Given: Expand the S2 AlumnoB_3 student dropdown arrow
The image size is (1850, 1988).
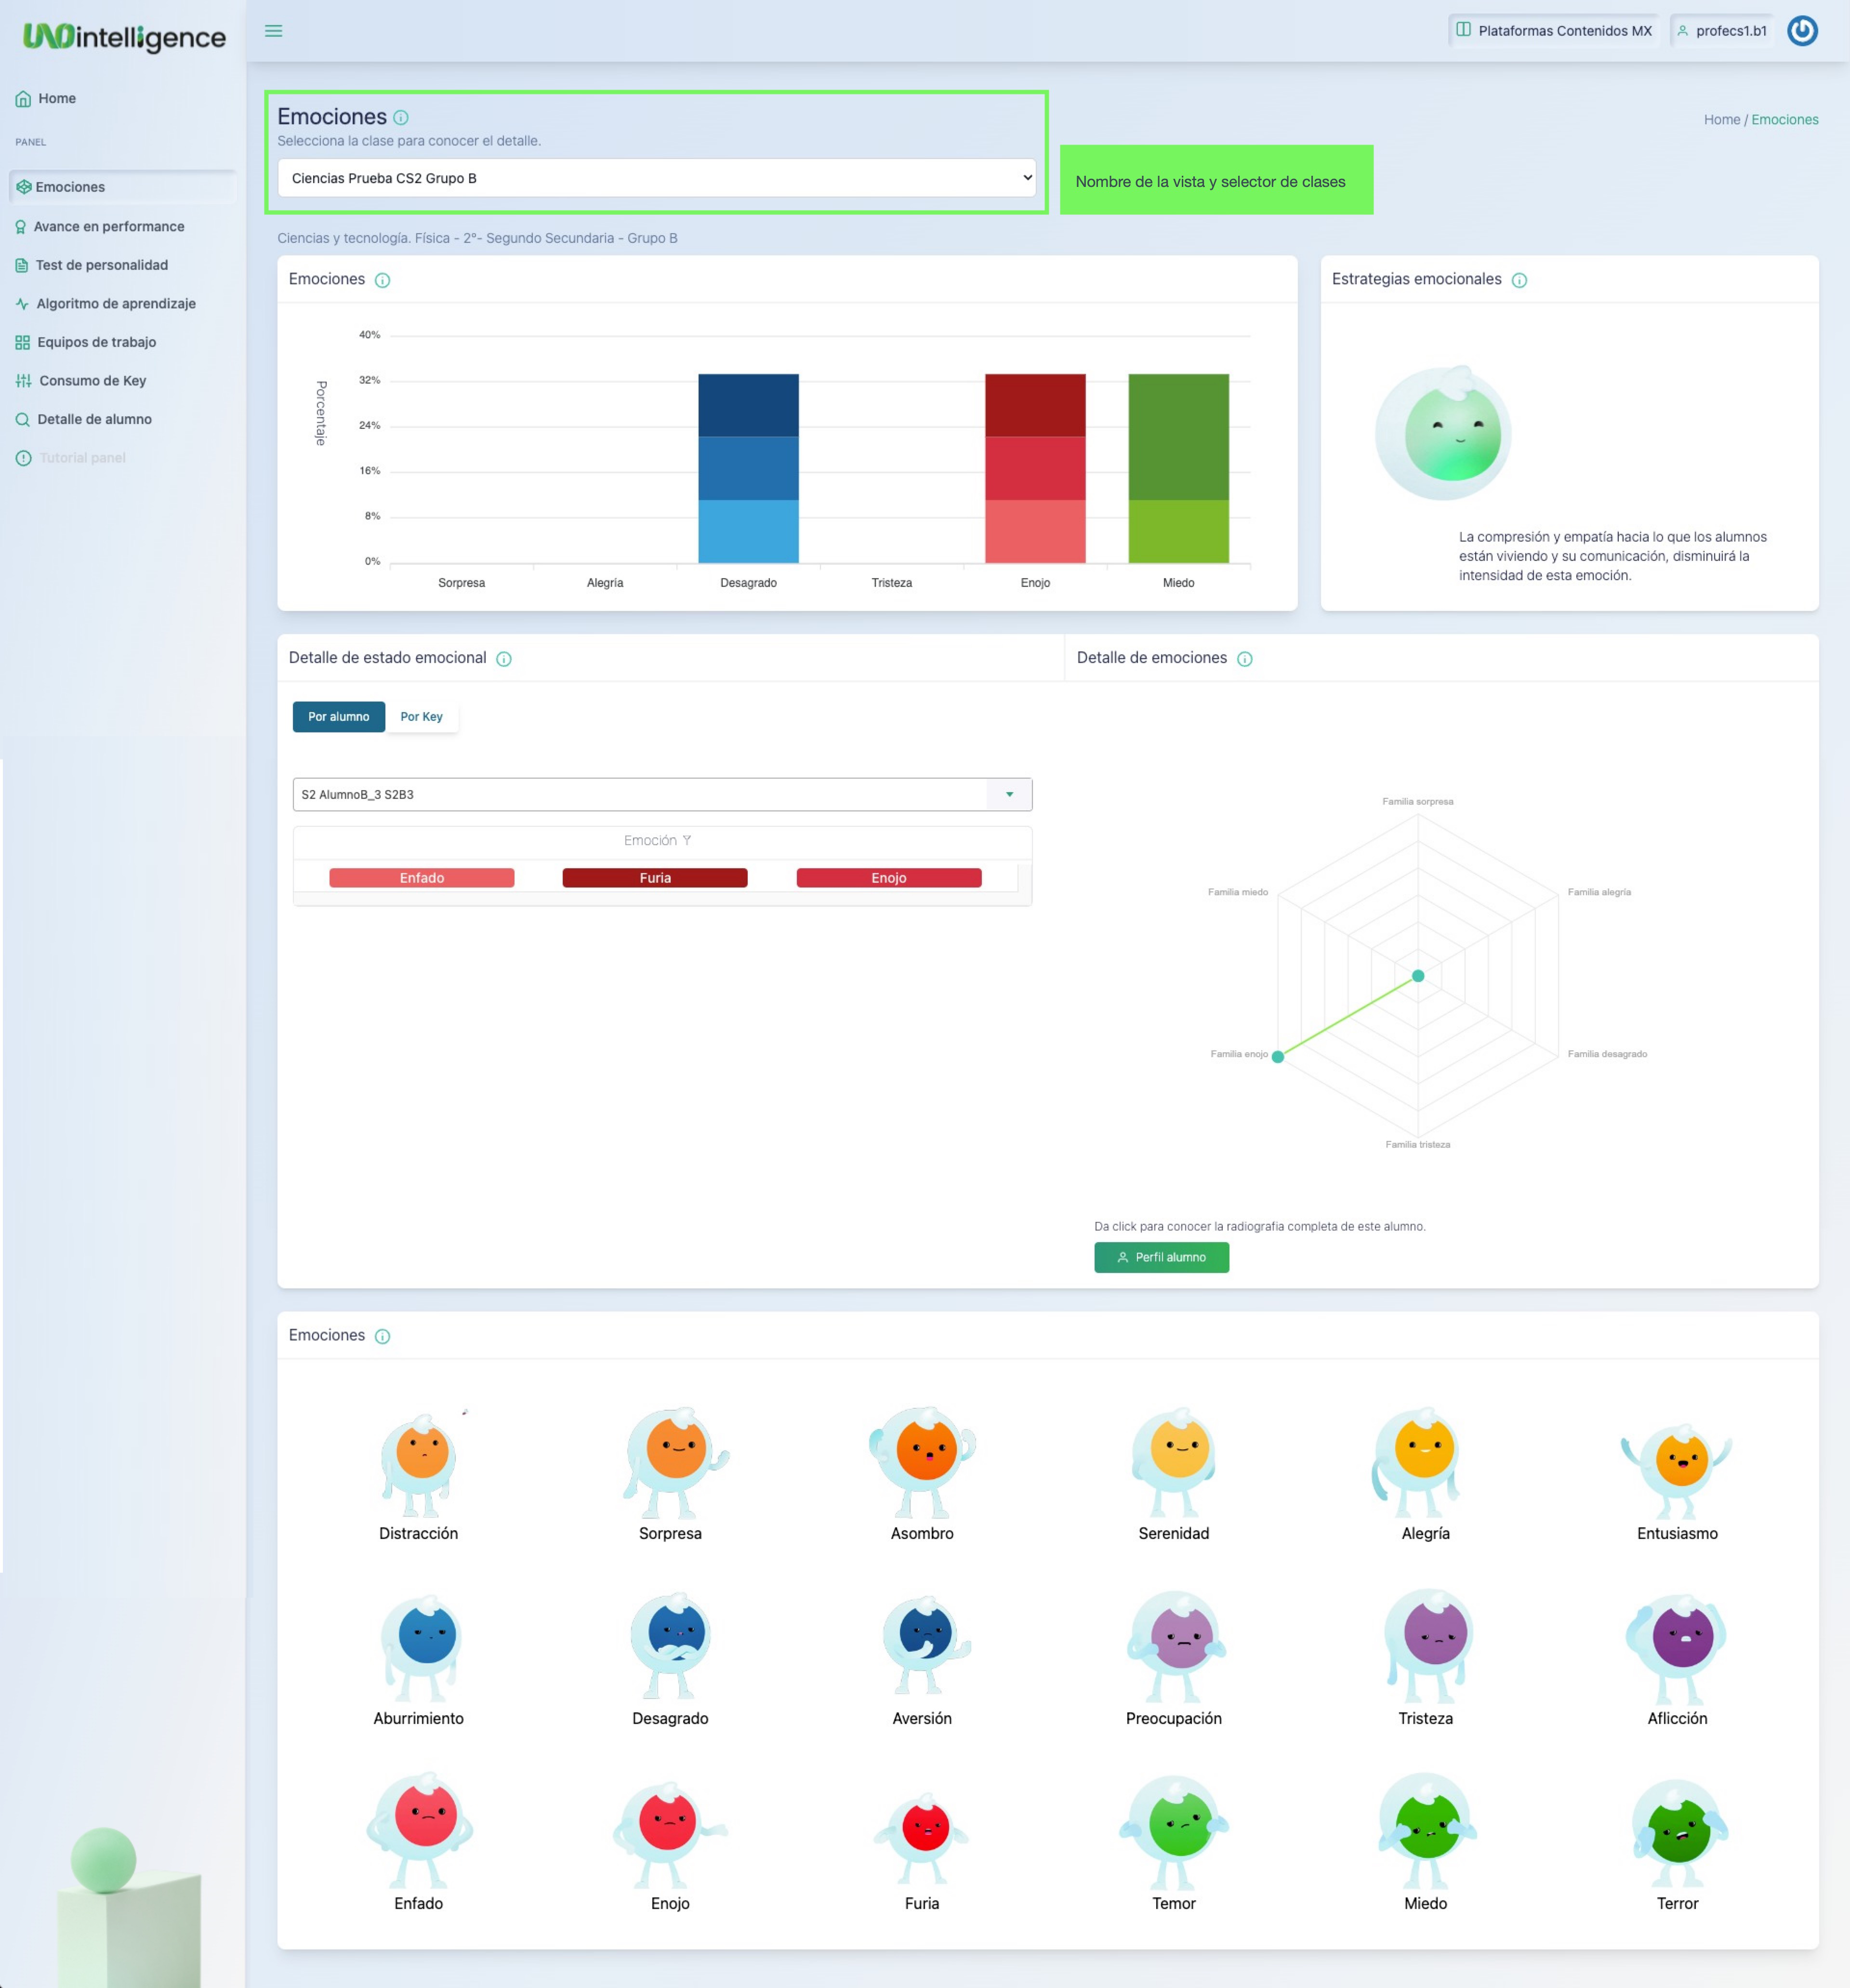Looking at the screenshot, I should pyautogui.click(x=1009, y=795).
